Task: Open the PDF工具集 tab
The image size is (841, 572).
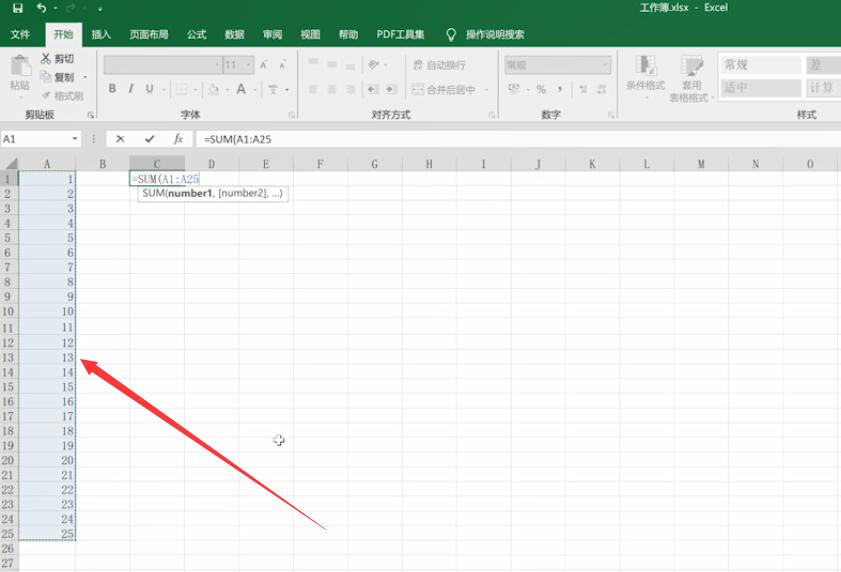Action: click(x=400, y=35)
